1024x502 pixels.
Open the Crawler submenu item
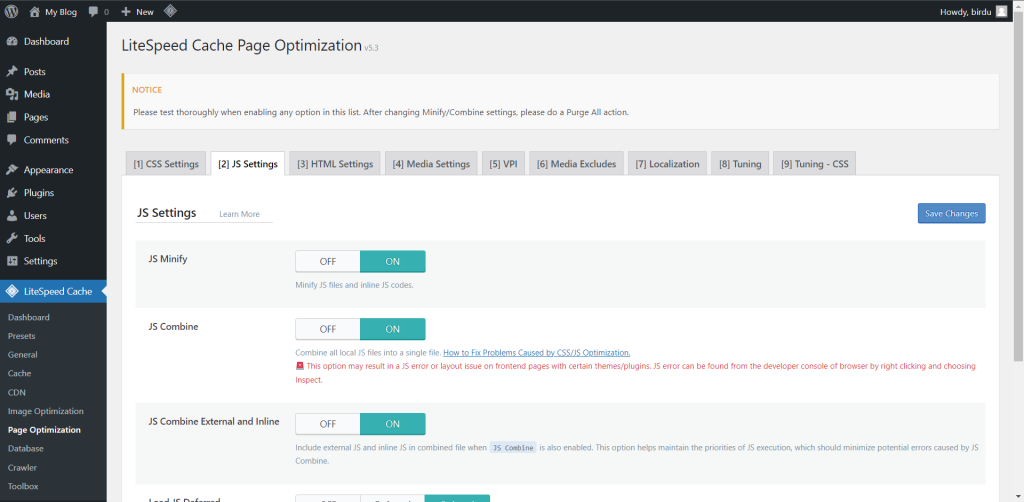click(22, 467)
